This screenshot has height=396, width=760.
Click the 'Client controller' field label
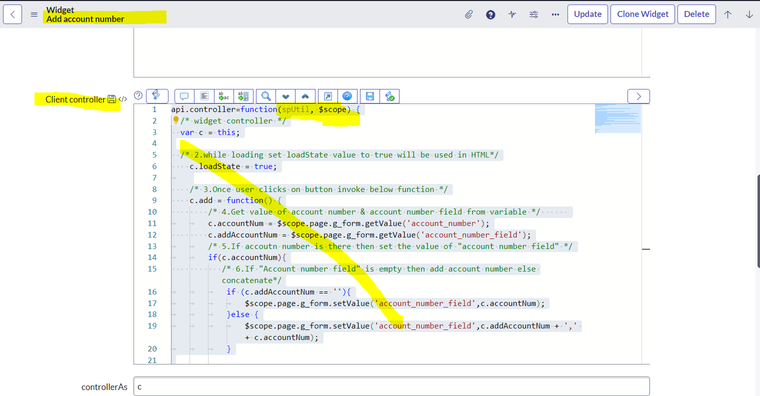75,99
